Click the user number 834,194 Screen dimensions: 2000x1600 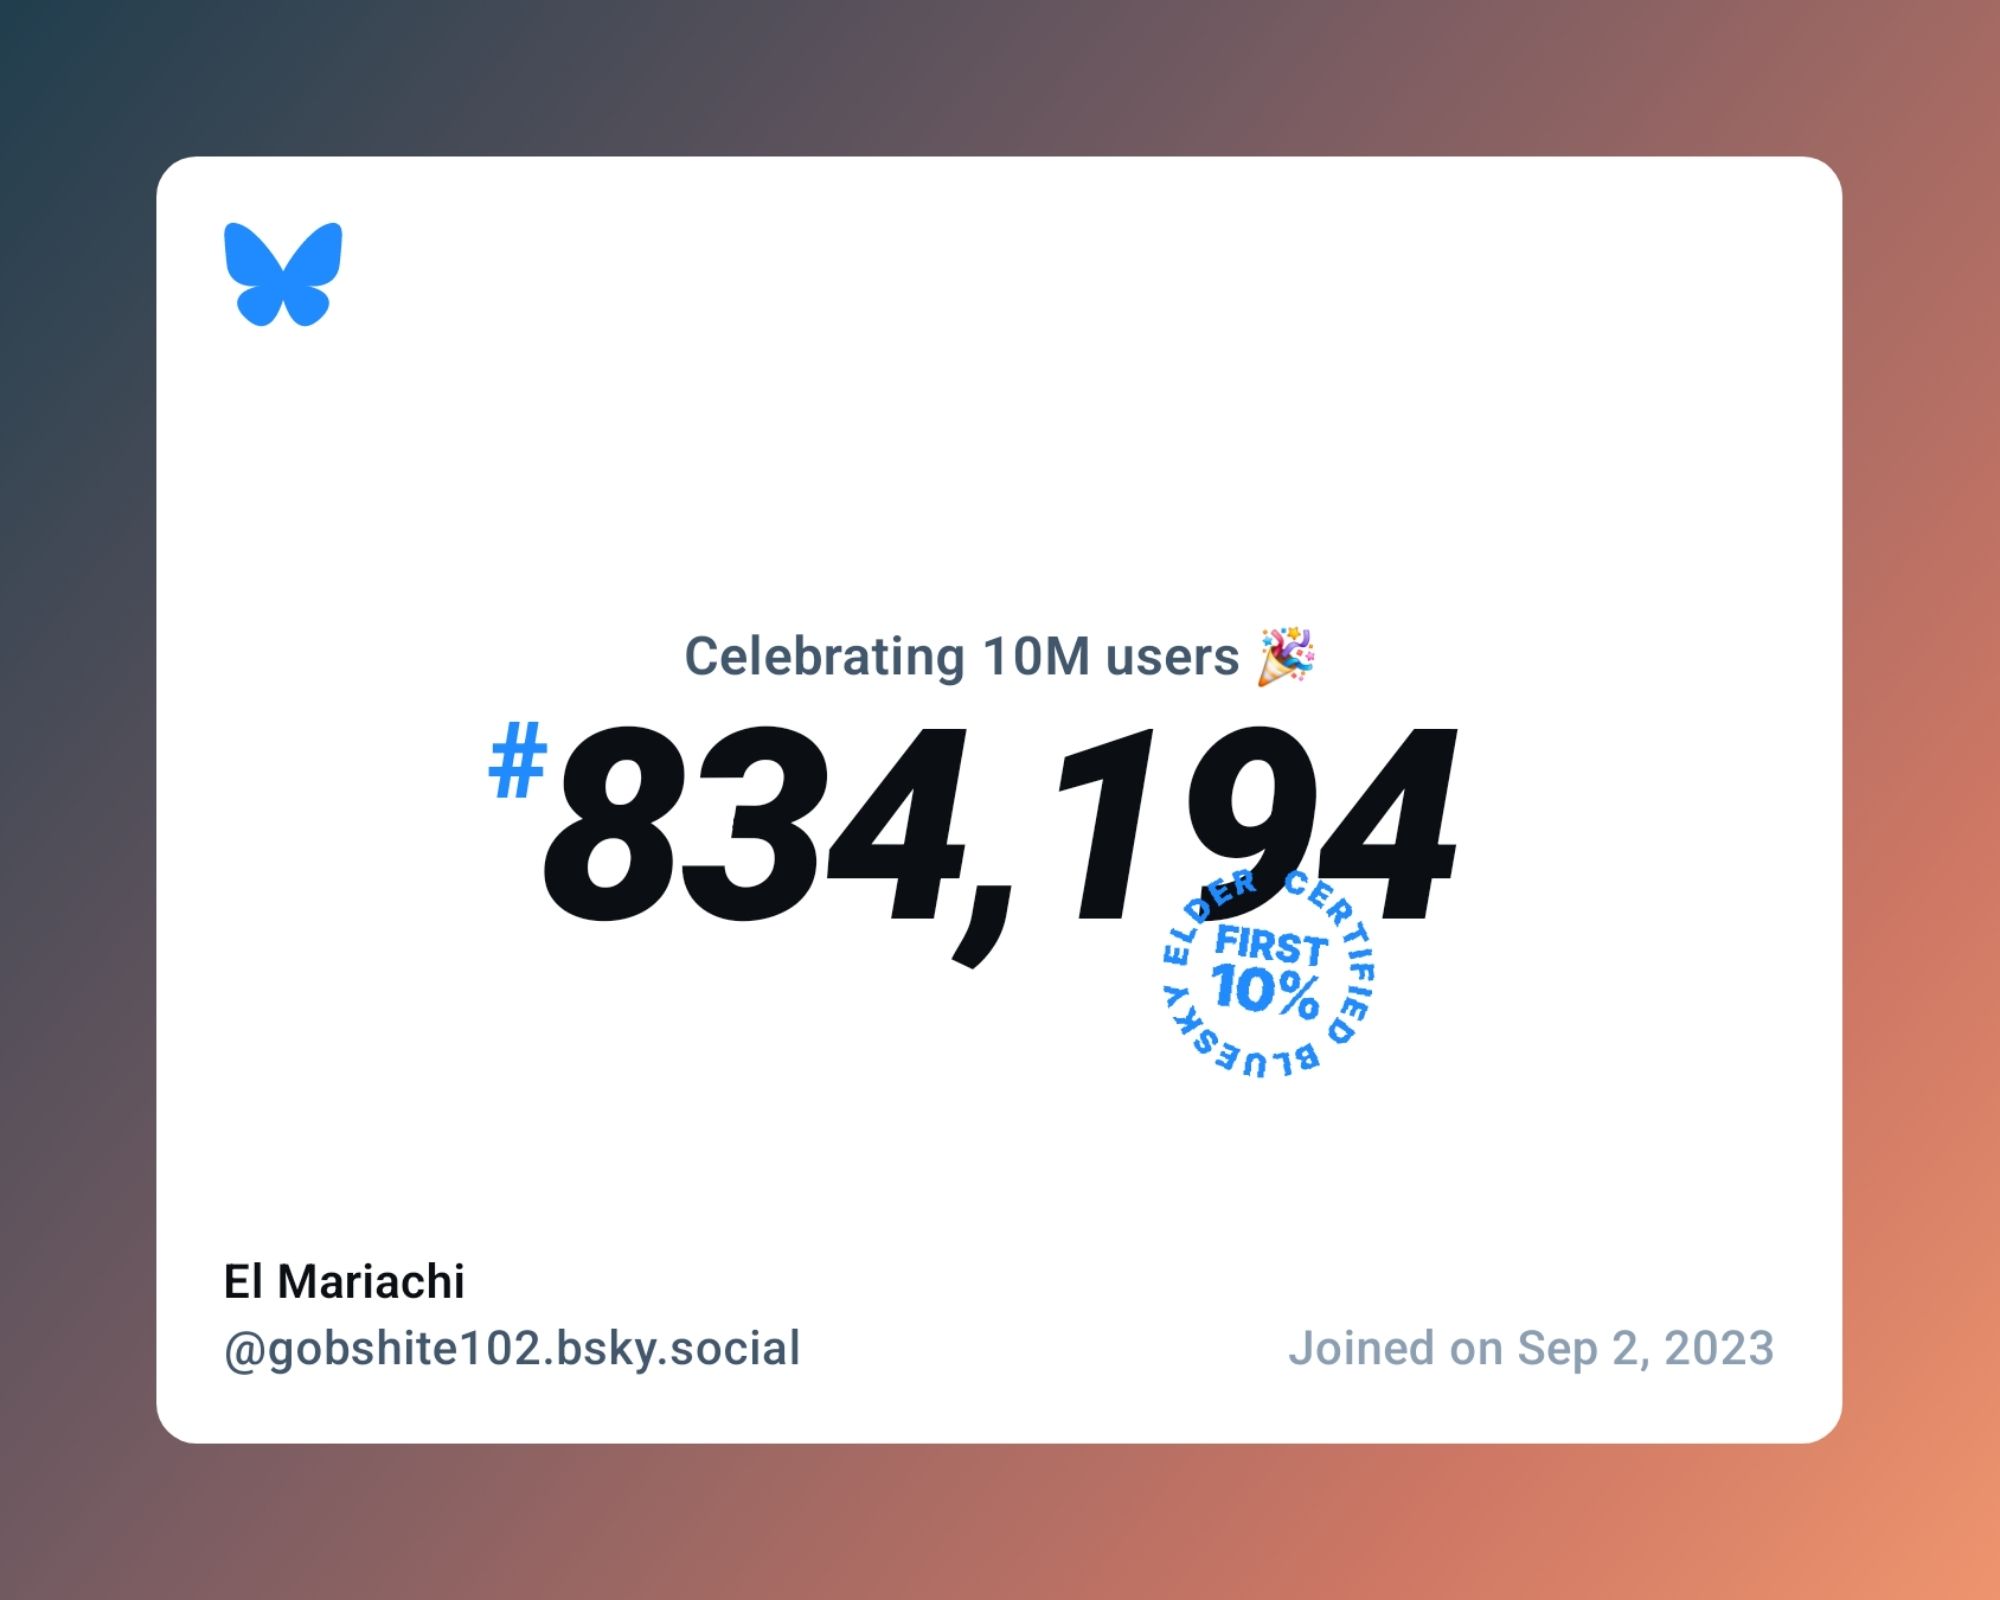click(999, 818)
